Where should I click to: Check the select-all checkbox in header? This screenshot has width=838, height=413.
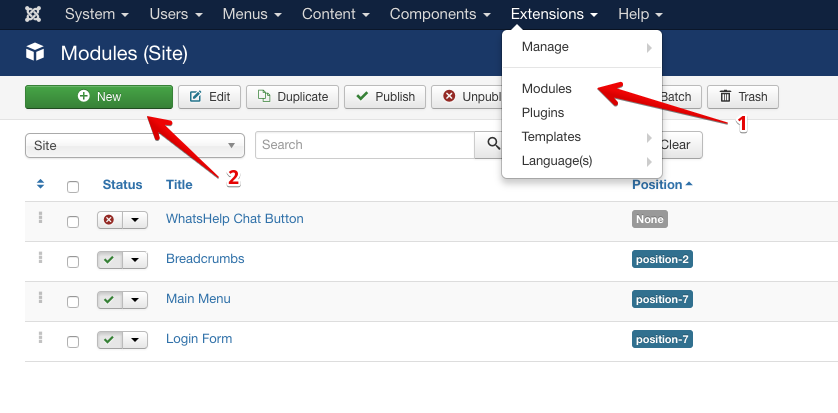click(x=72, y=186)
